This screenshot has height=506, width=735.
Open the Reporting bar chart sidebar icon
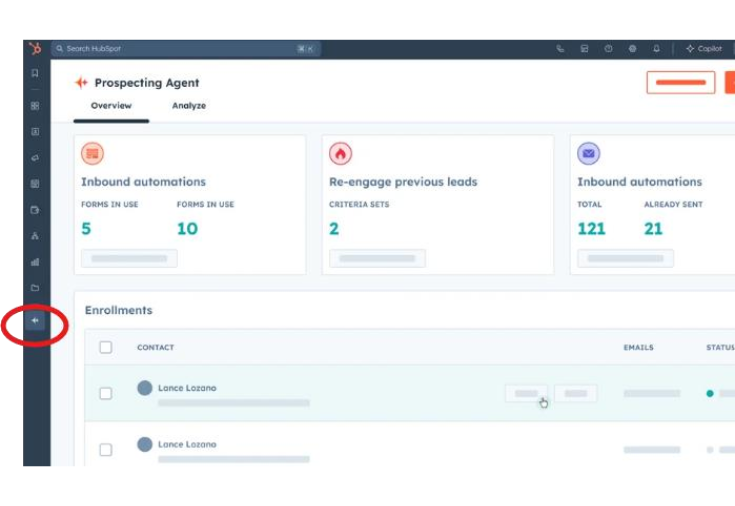35,262
